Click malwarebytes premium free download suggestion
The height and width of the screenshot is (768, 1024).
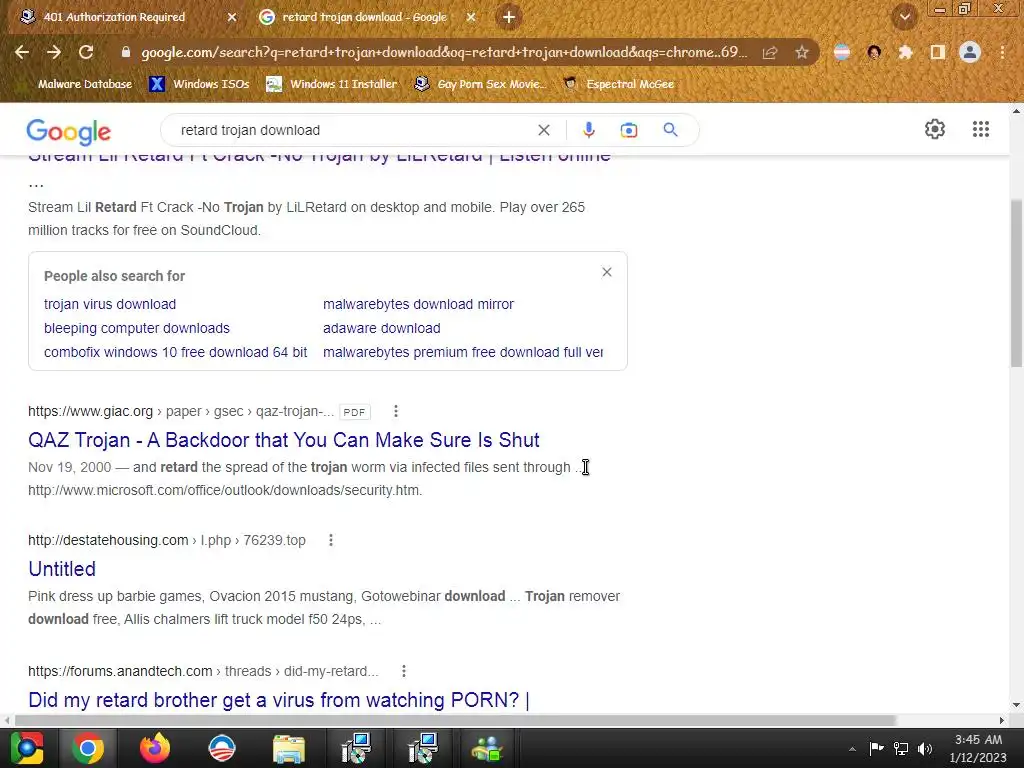(462, 353)
